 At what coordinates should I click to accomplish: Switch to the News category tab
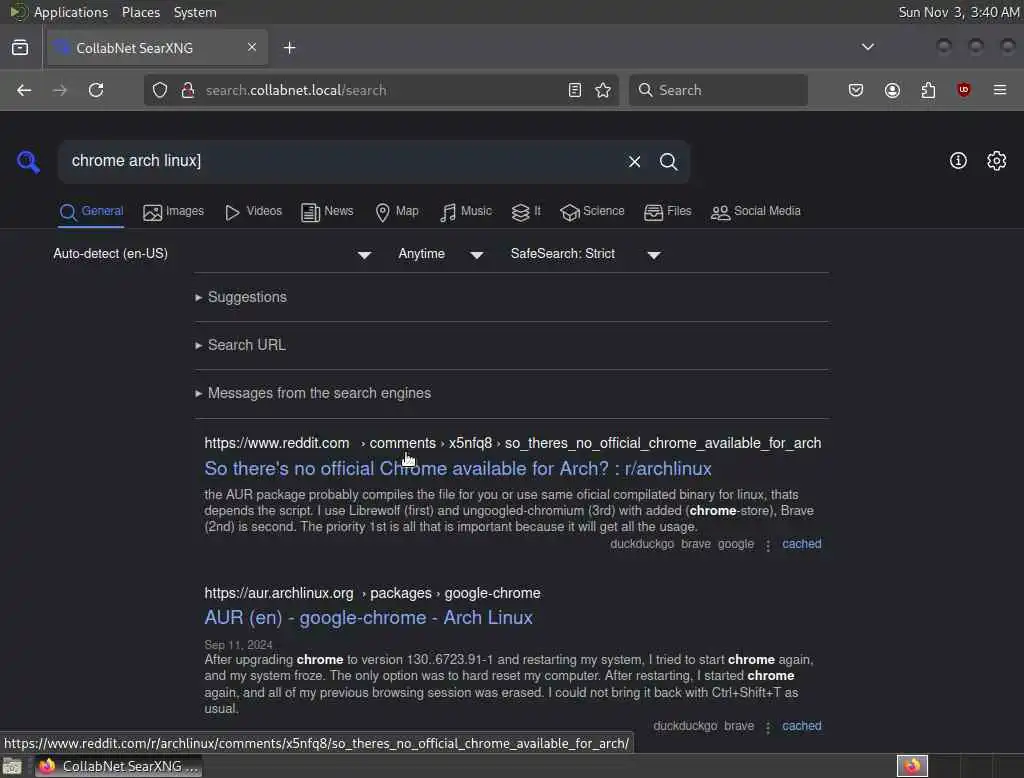click(x=327, y=212)
